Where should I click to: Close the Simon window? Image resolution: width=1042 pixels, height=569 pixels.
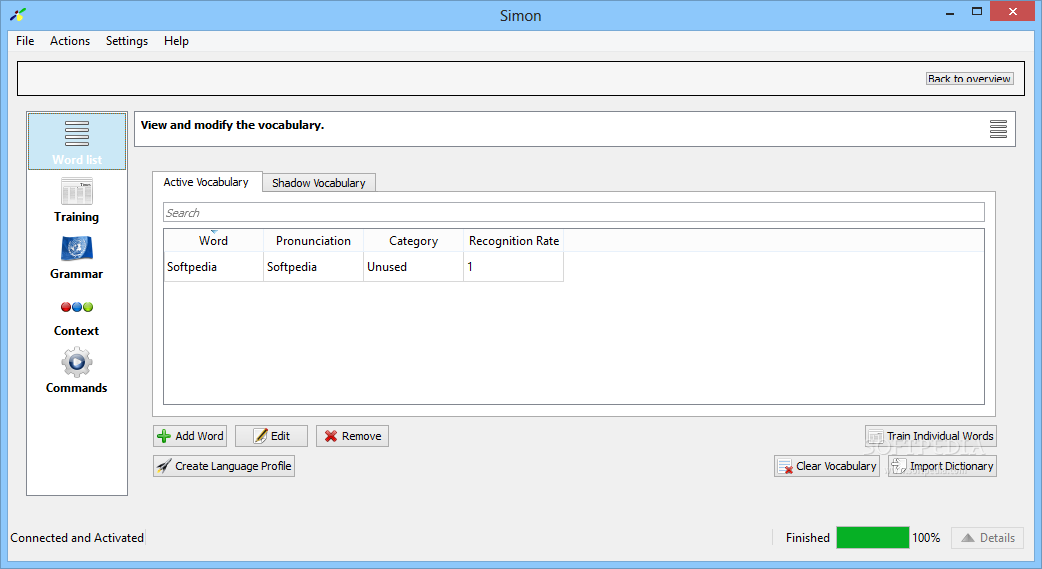tap(1012, 11)
